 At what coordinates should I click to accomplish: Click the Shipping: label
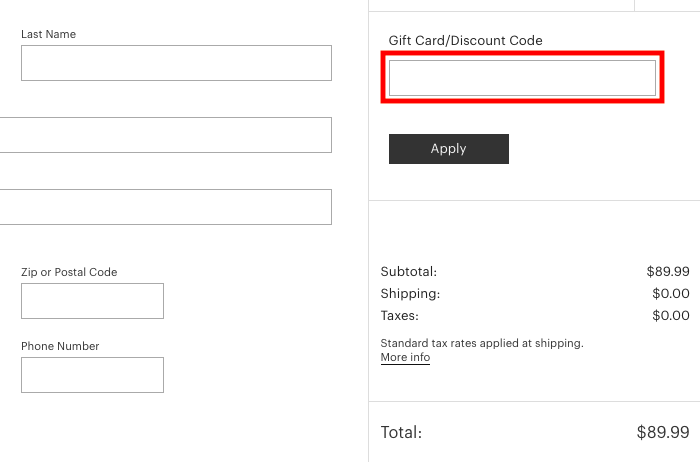(x=410, y=294)
